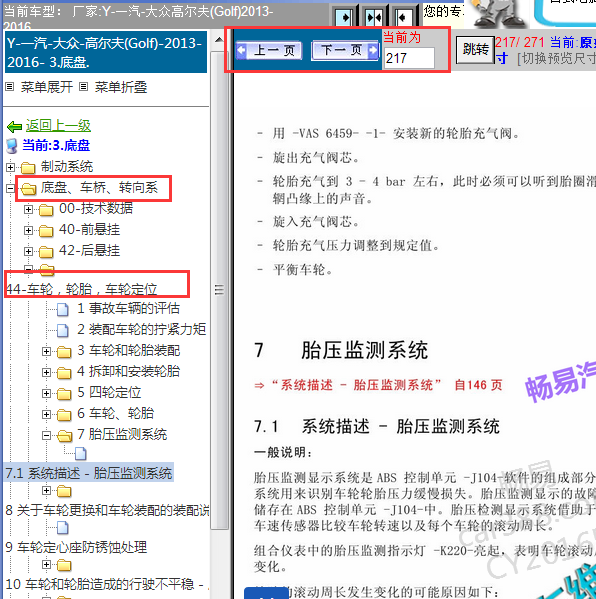The width and height of the screenshot is (596, 599).
Task: Click the menu collapse list icon
Action: 83,87
